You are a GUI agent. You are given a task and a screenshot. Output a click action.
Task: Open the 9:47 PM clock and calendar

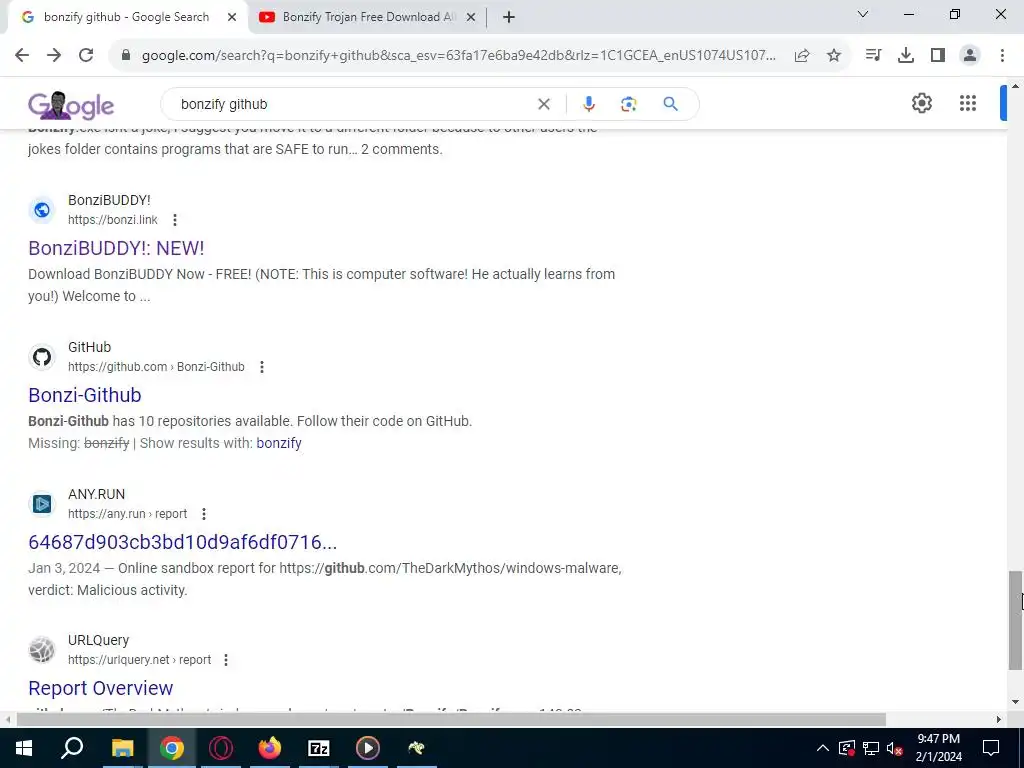[938, 748]
